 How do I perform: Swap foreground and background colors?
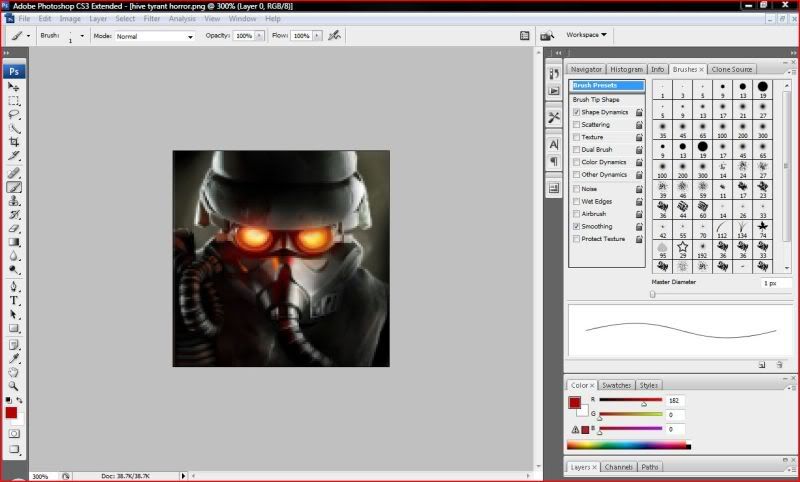19,400
